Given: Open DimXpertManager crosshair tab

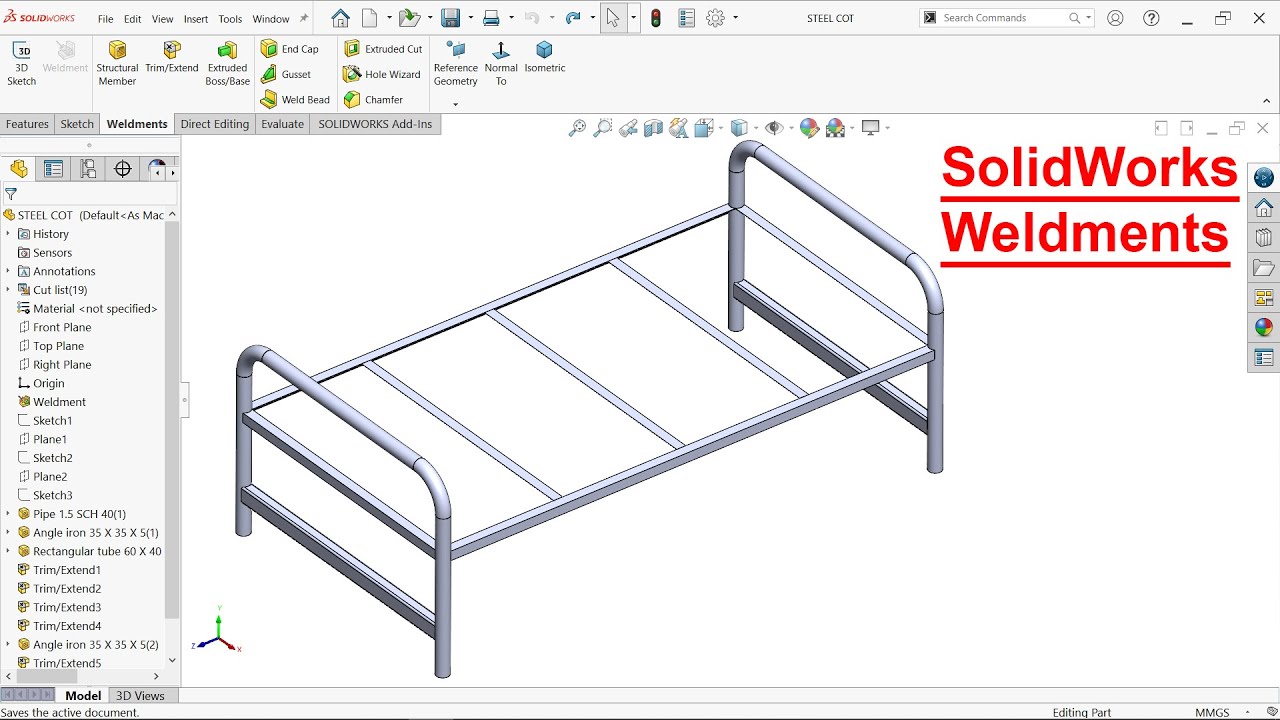Looking at the screenshot, I should point(123,169).
